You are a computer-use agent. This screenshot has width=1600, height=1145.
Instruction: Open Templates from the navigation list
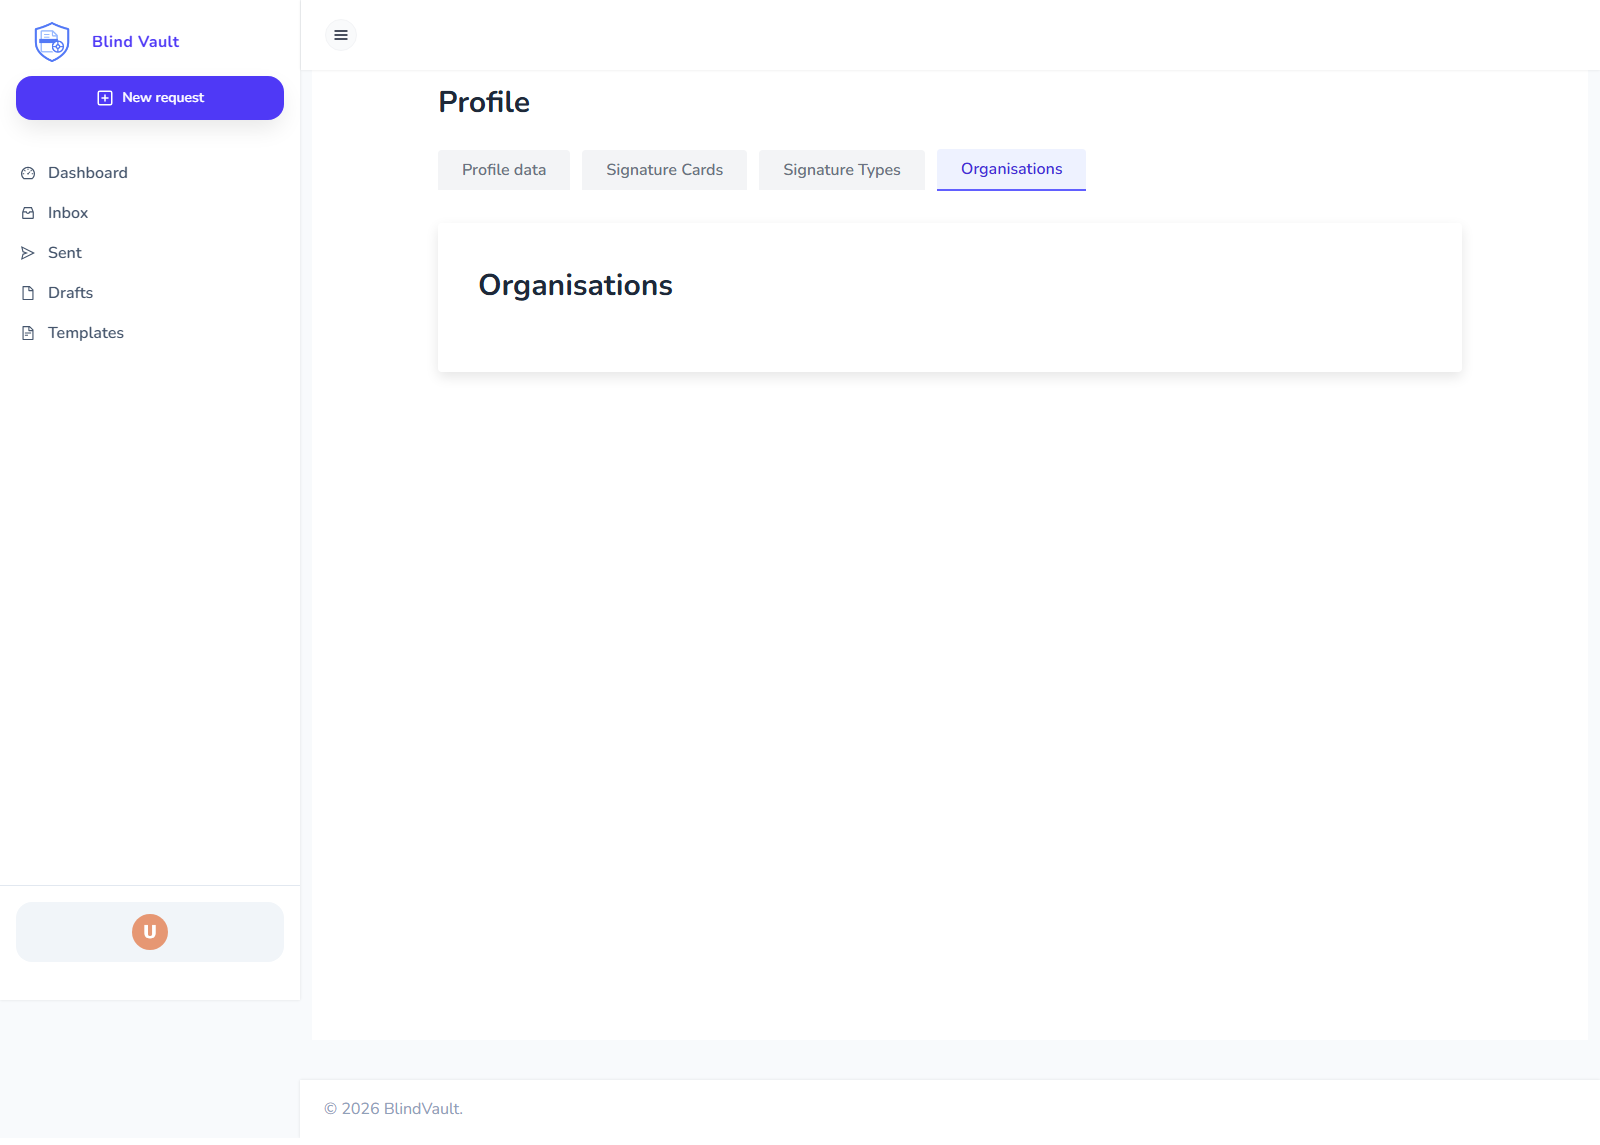85,332
